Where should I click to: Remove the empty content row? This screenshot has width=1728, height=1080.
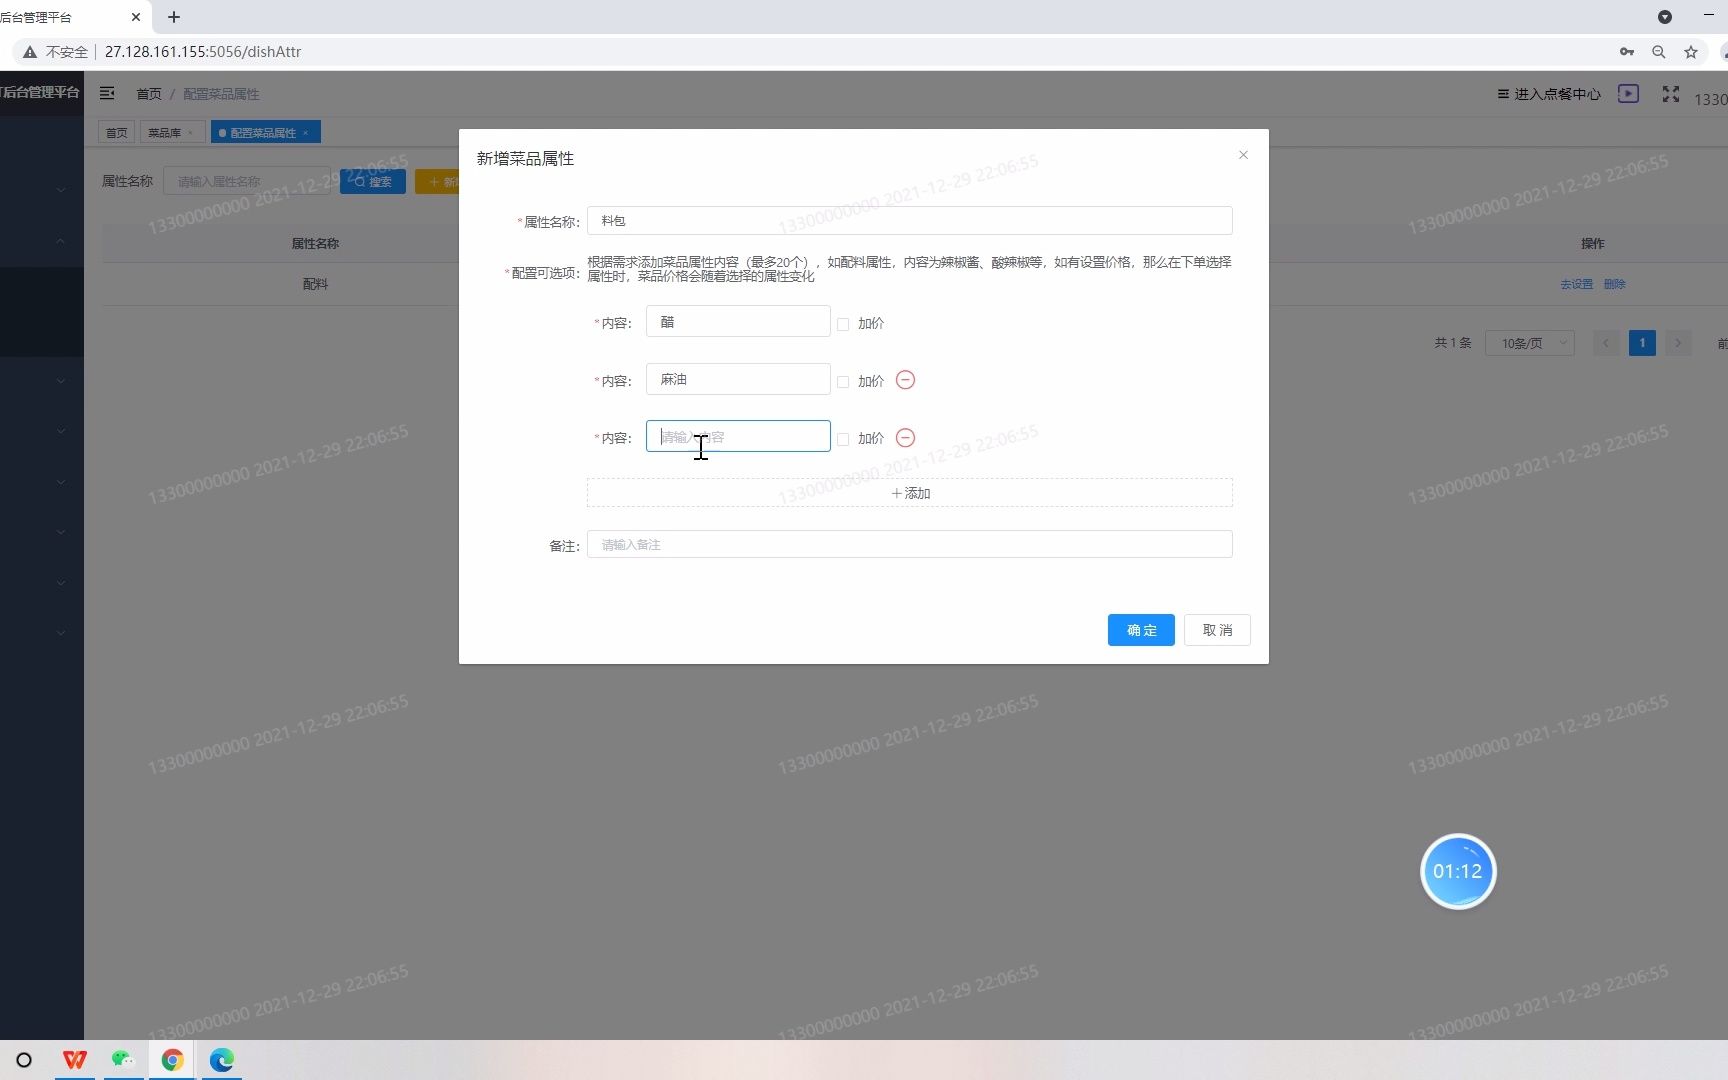pyautogui.click(x=905, y=438)
